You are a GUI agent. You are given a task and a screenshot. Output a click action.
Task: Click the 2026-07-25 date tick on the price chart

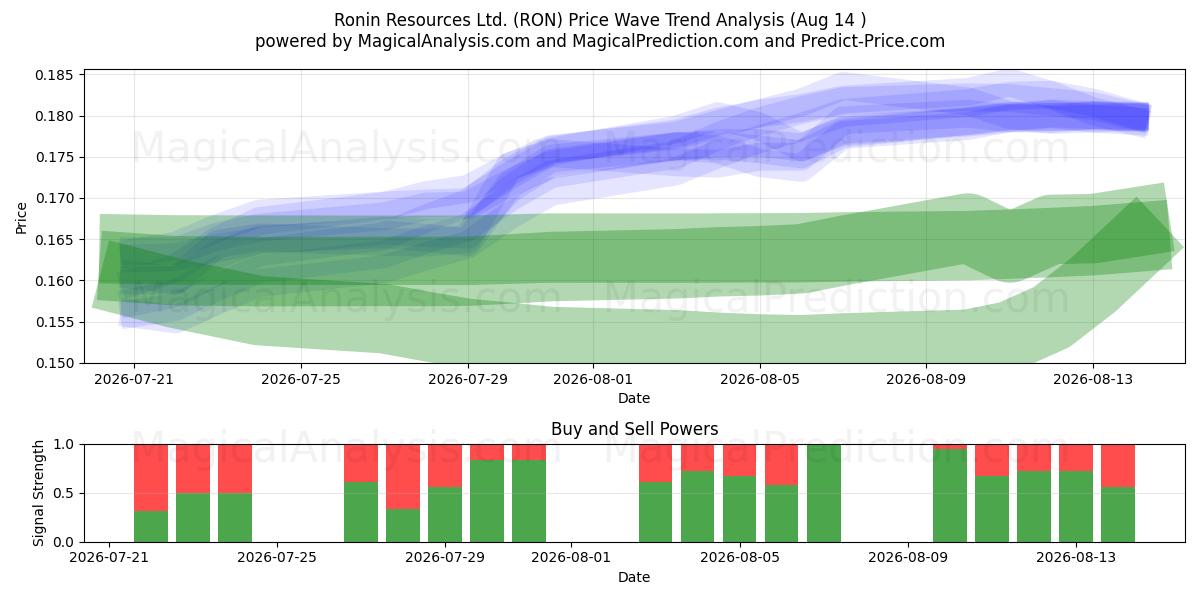pyautogui.click(x=301, y=380)
